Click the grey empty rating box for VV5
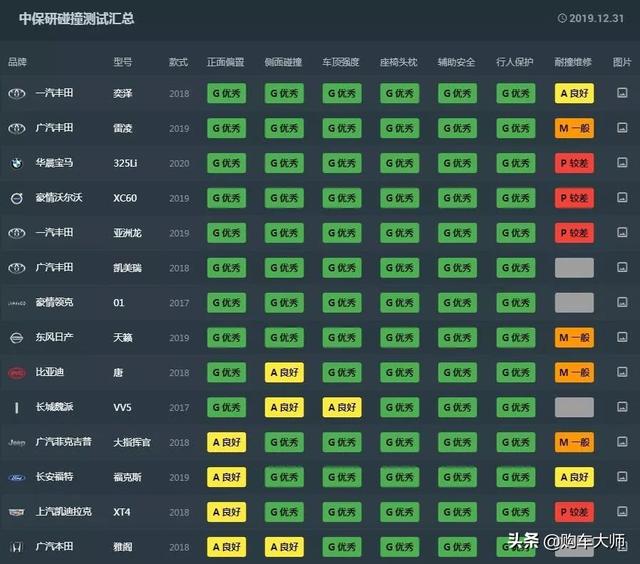This screenshot has height=564, width=640. coord(574,407)
